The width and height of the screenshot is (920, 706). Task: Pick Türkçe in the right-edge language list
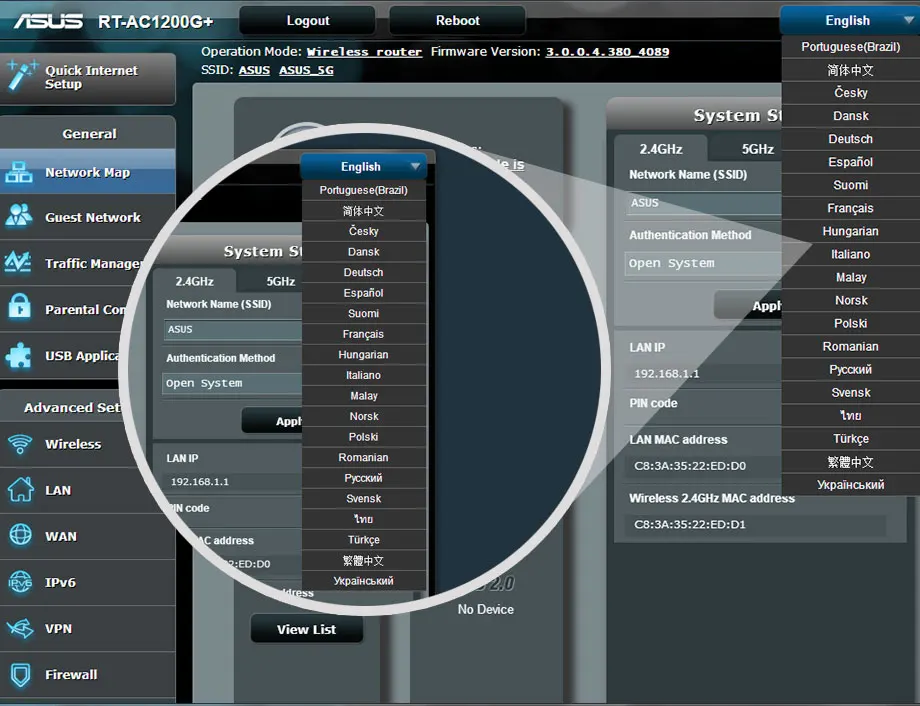pos(851,439)
